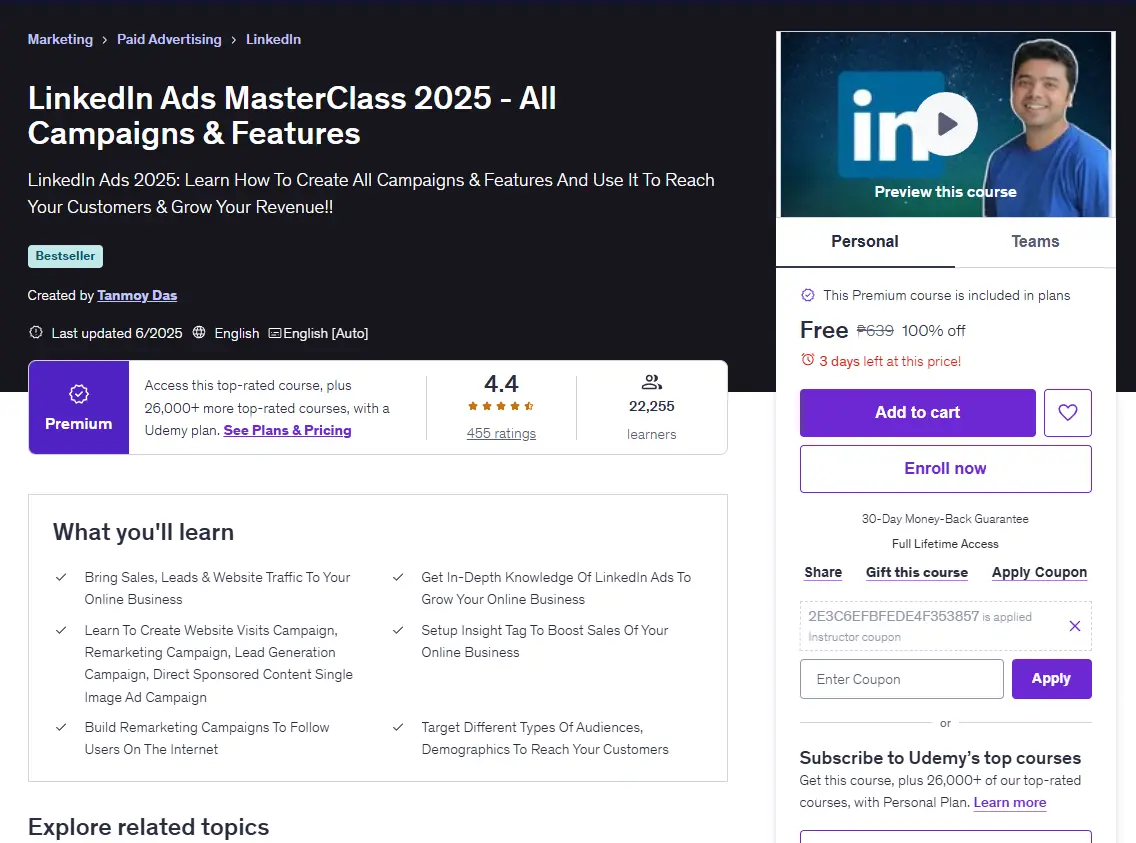Click '30-Day Money-Back Guarantee' text
Image resolution: width=1136 pixels, height=843 pixels.
(945, 519)
